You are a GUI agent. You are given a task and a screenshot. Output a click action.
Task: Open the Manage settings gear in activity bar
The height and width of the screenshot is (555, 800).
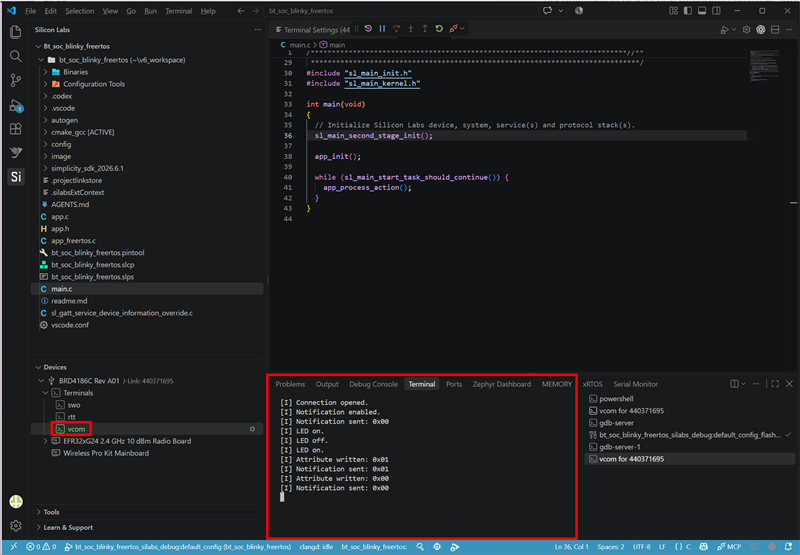pos(16,525)
